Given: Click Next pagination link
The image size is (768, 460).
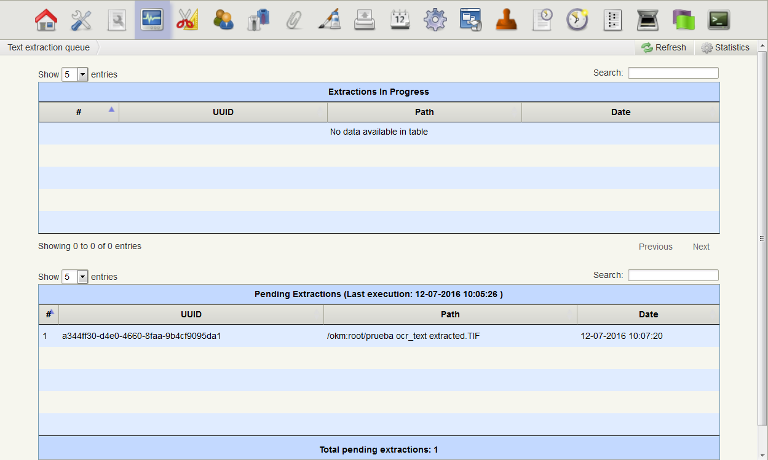Looking at the screenshot, I should [x=701, y=247].
